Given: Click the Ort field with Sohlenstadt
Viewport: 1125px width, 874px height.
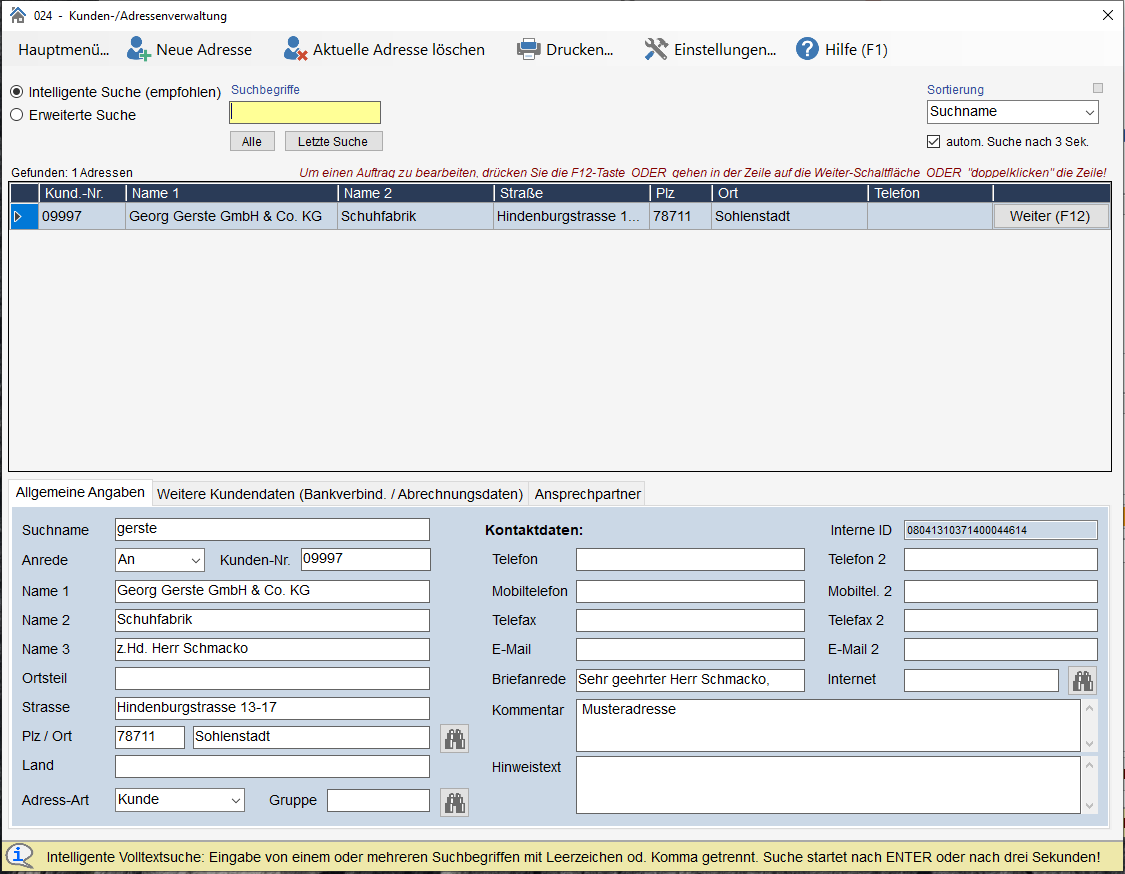Looking at the screenshot, I should pyautogui.click(x=311, y=737).
